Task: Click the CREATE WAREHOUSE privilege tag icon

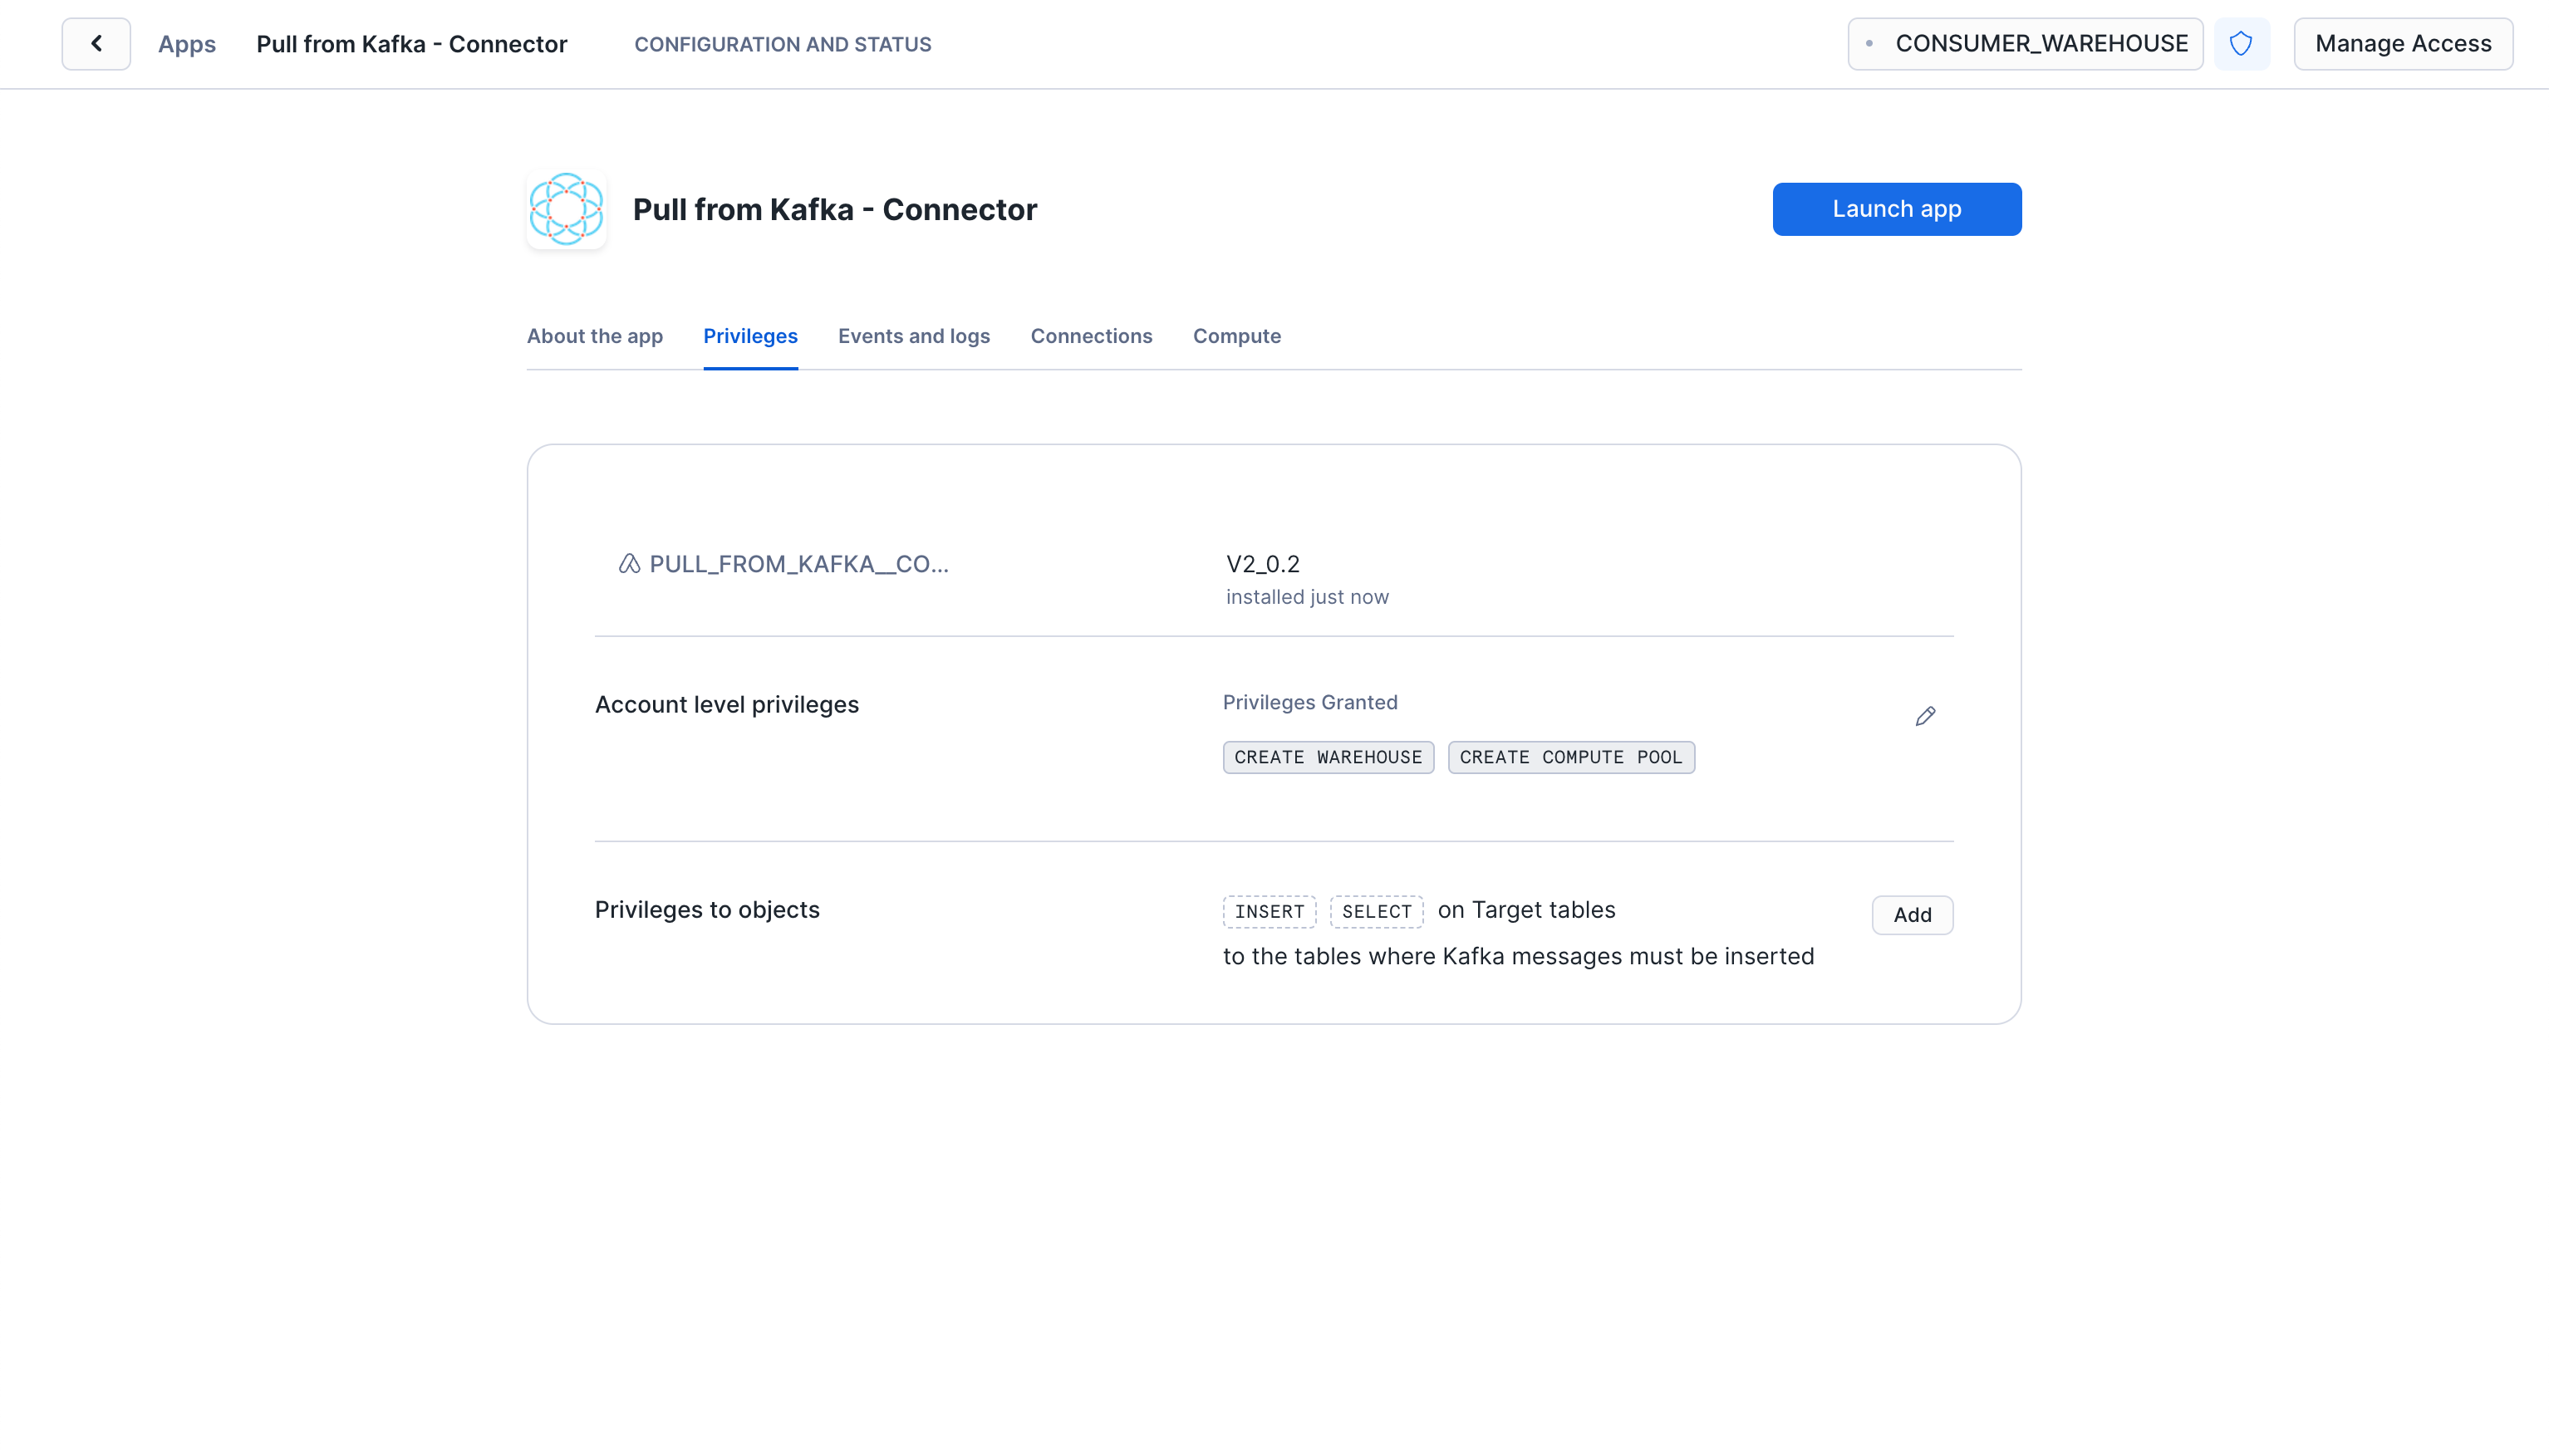Action: (1329, 756)
